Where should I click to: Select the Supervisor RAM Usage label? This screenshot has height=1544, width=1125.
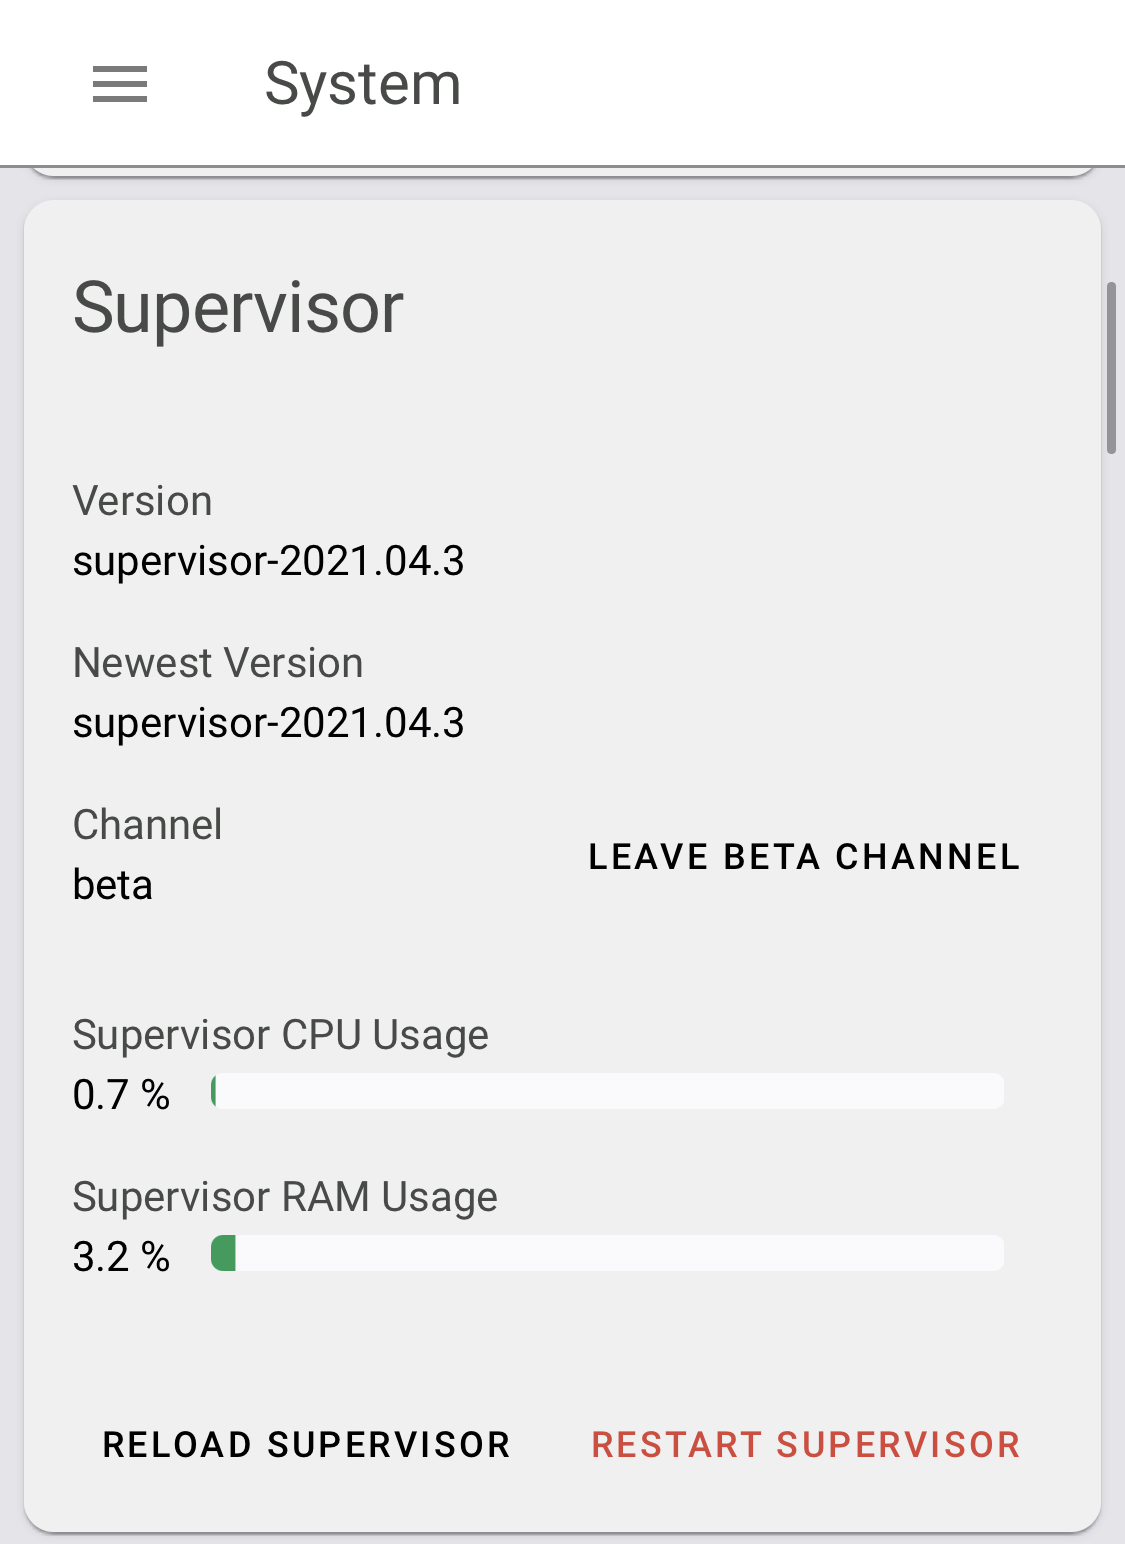tap(284, 1196)
